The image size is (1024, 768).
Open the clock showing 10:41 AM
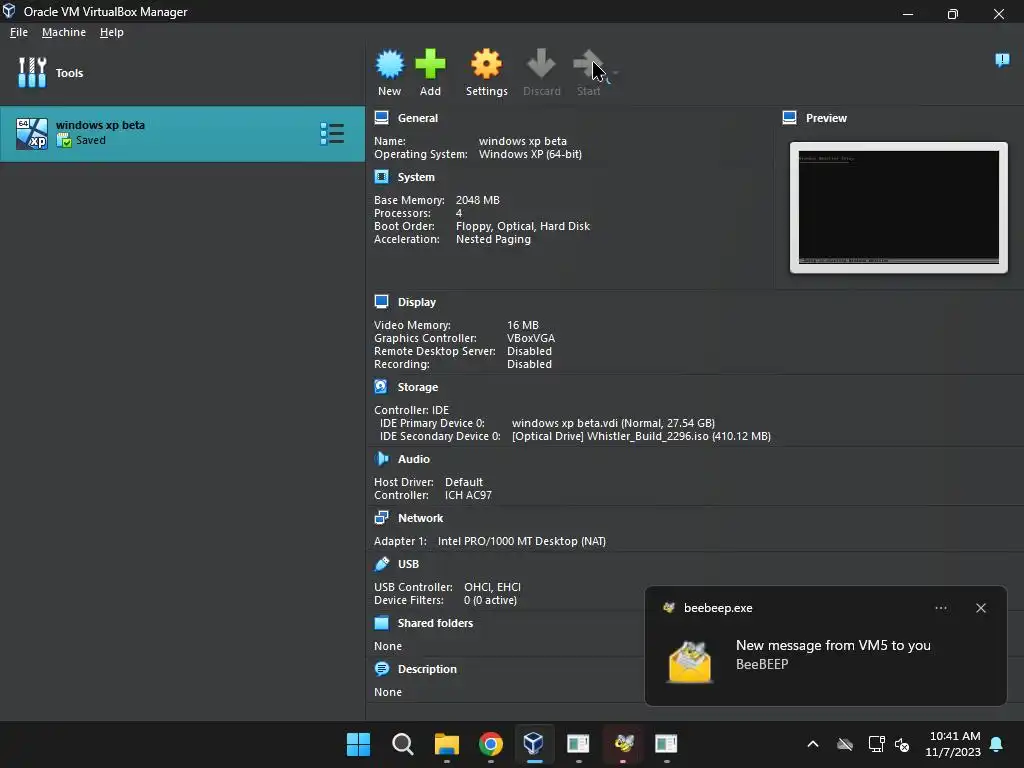[953, 744]
